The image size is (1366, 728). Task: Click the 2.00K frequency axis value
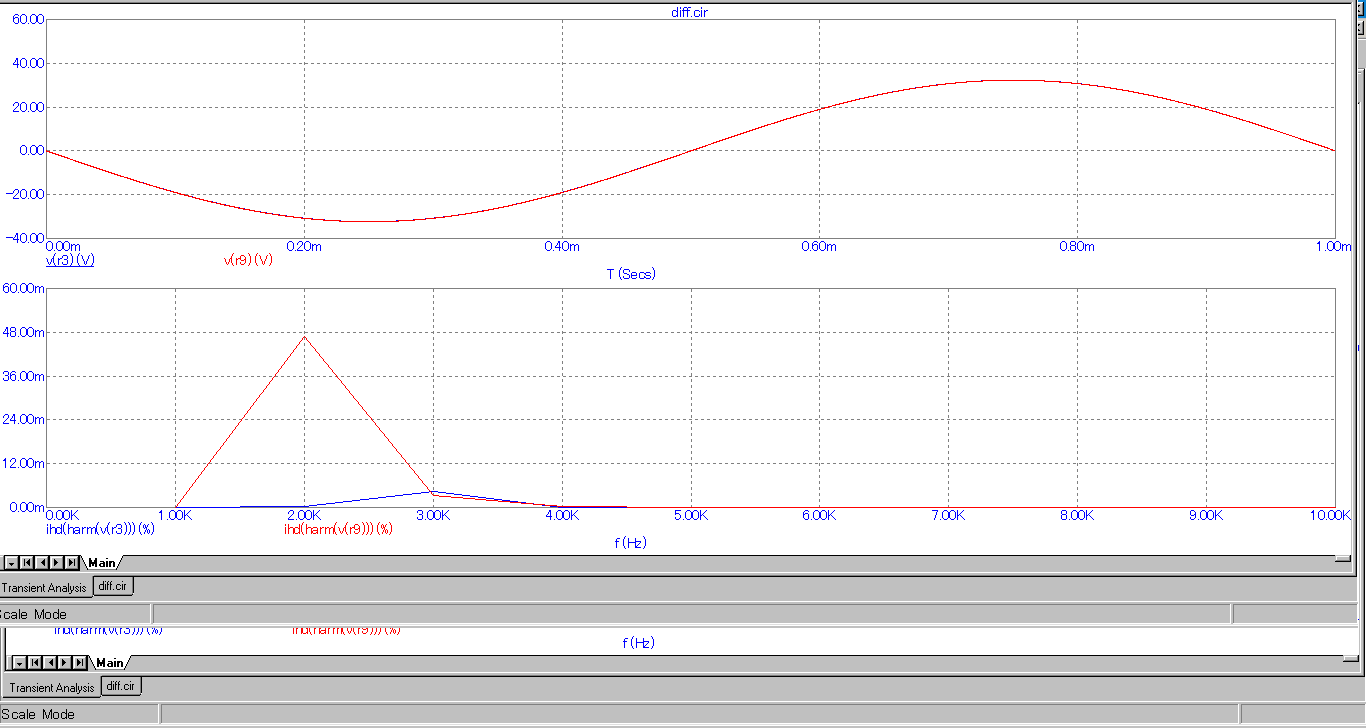tap(304, 515)
